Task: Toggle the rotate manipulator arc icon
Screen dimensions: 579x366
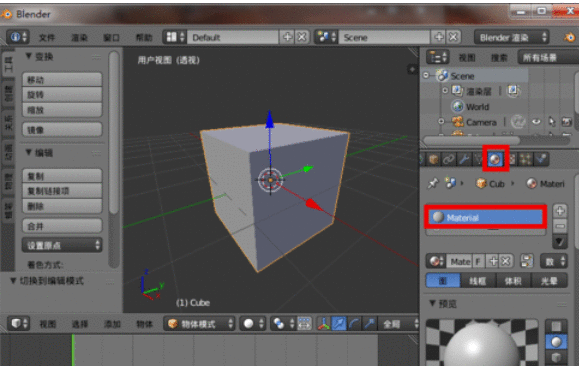Action: click(354, 324)
